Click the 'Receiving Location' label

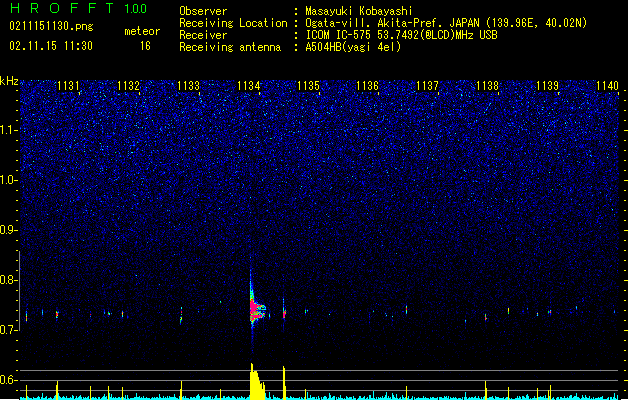[233, 23]
